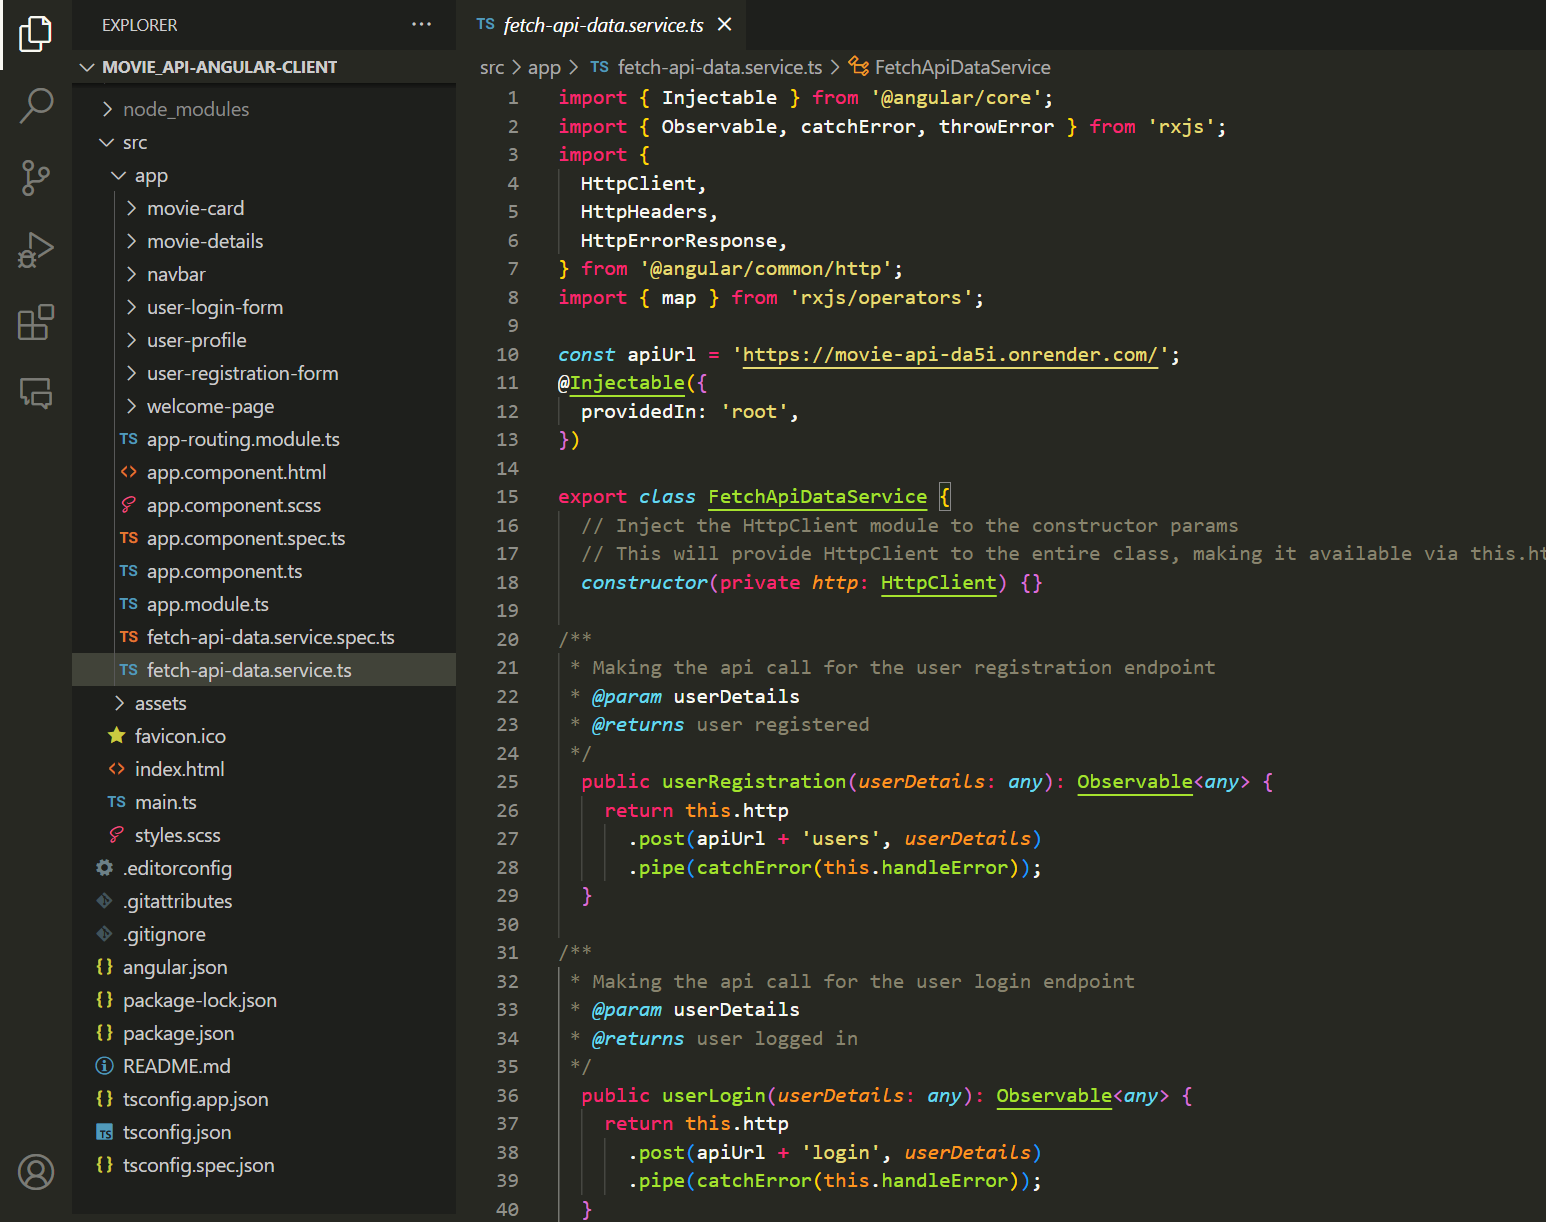This screenshot has height=1222, width=1546.
Task: Click the fetch-api-data.service.ts breadcrumb
Action: tap(706, 67)
